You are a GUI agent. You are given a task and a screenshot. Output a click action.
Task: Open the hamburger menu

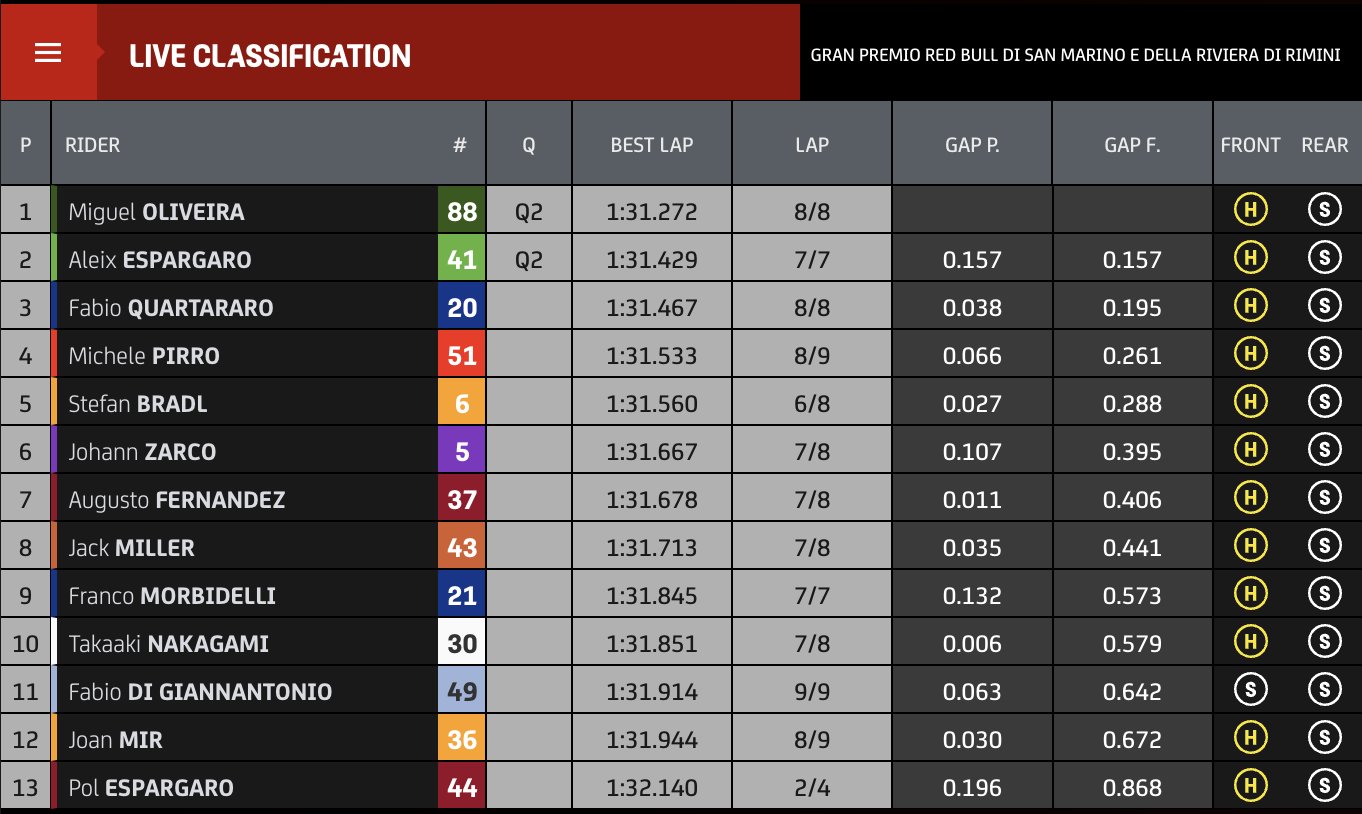coord(48,53)
